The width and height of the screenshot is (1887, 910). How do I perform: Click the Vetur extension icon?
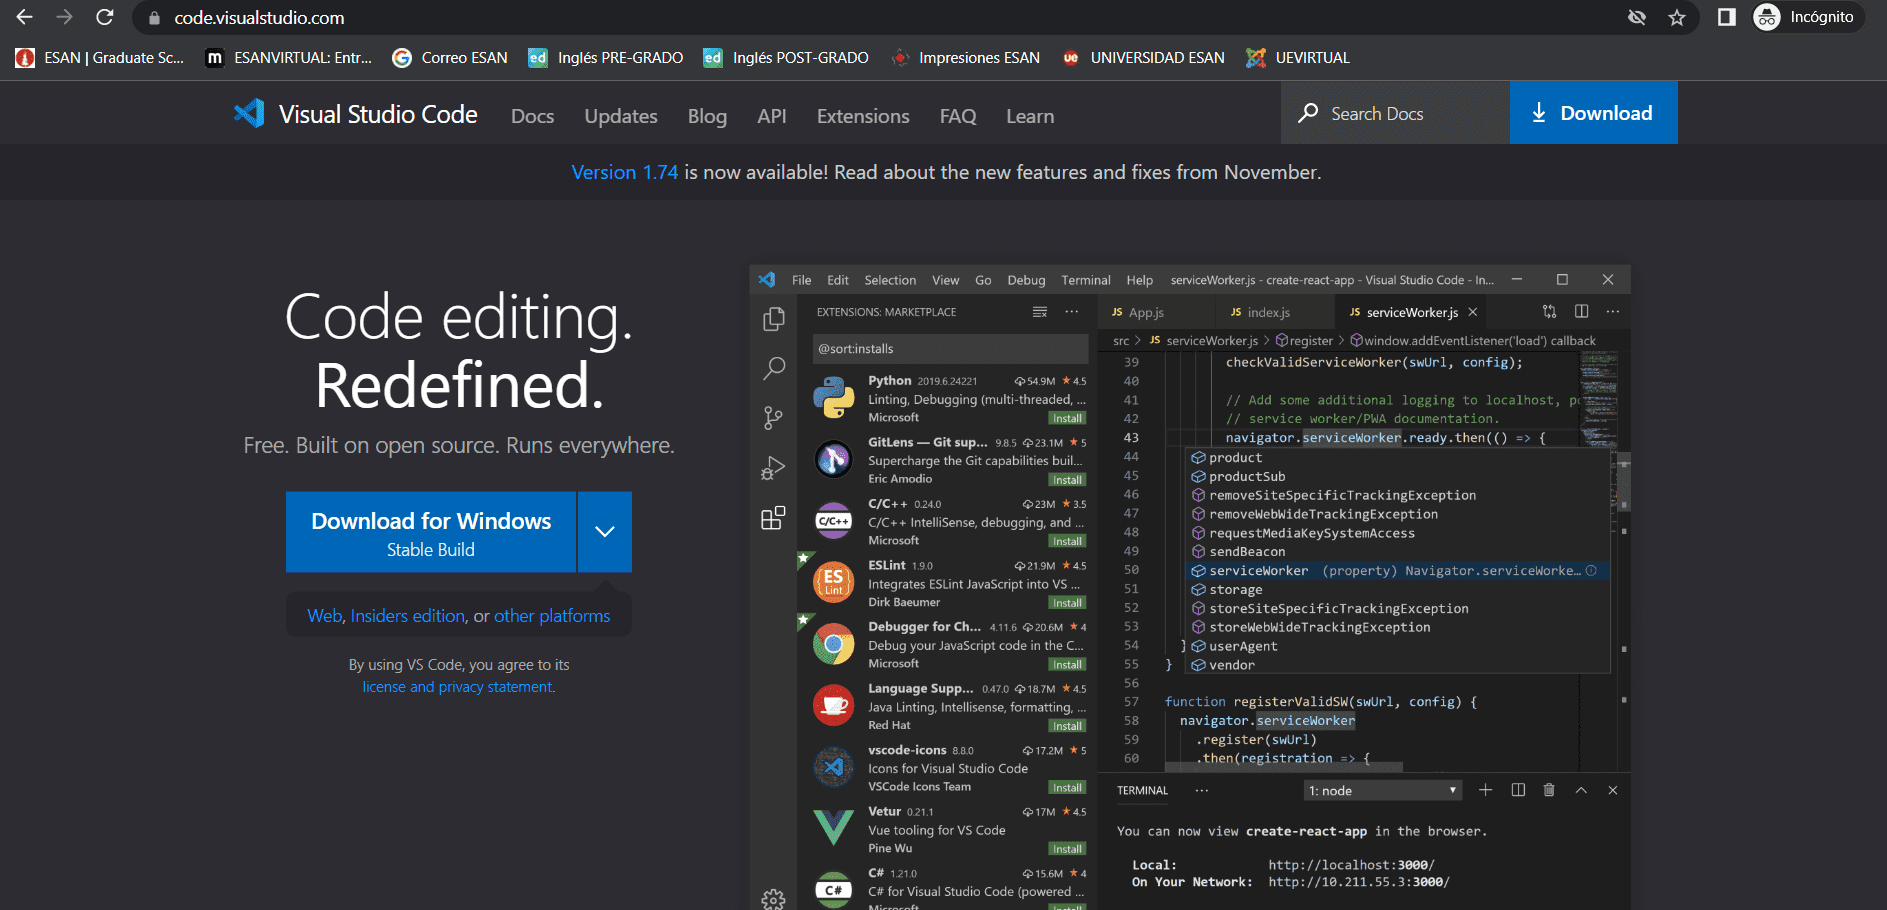[833, 828]
